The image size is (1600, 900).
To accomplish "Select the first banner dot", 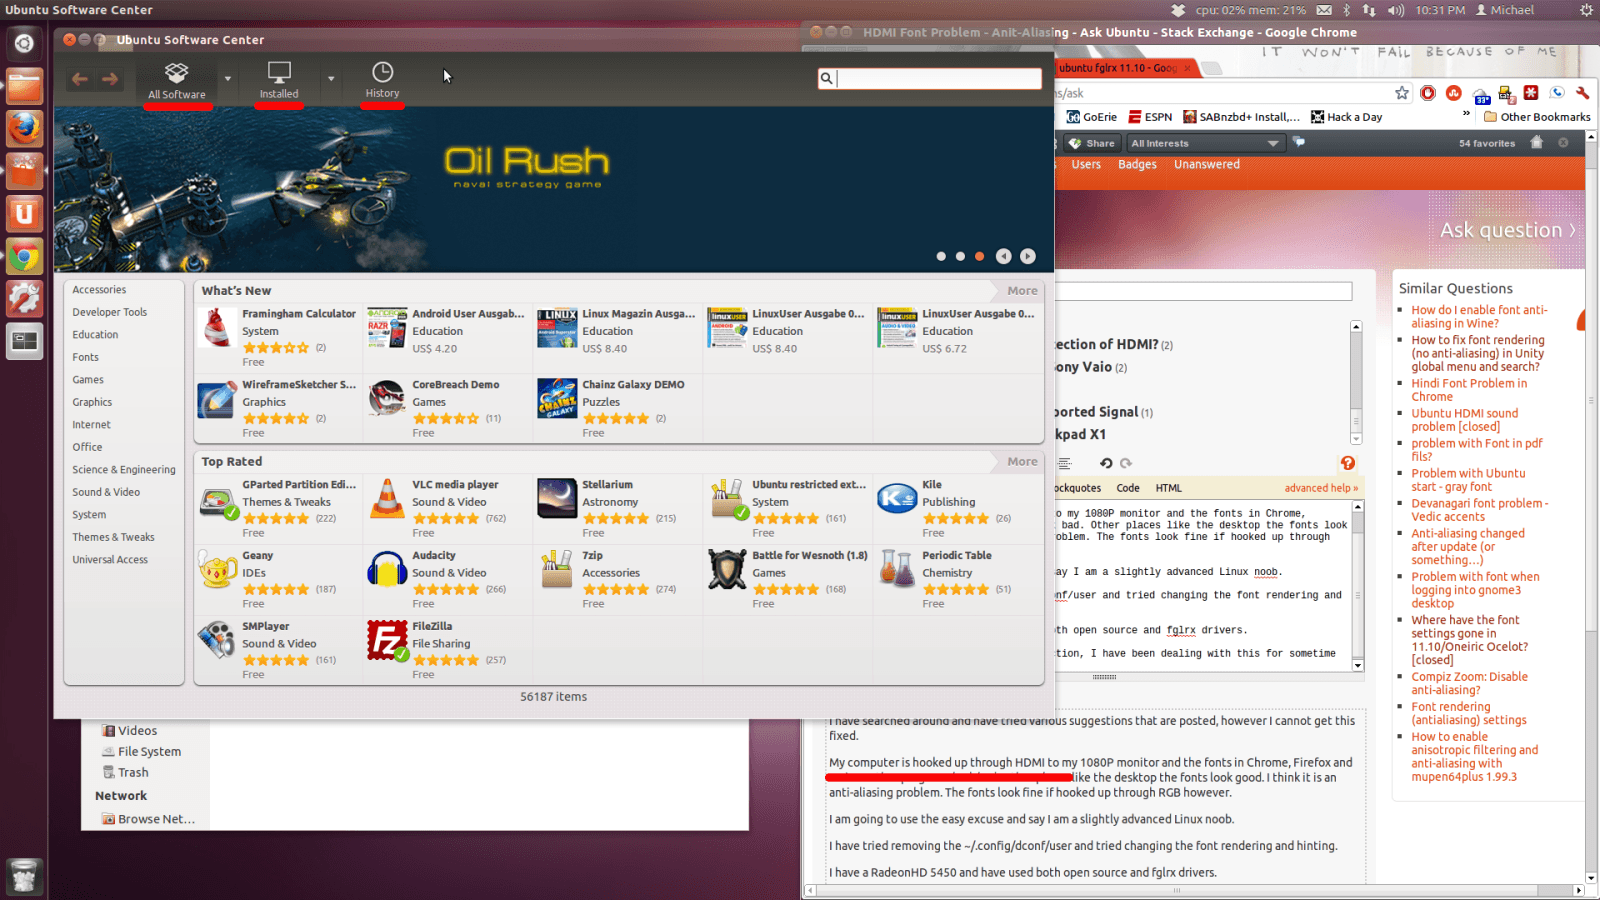I will click(941, 256).
